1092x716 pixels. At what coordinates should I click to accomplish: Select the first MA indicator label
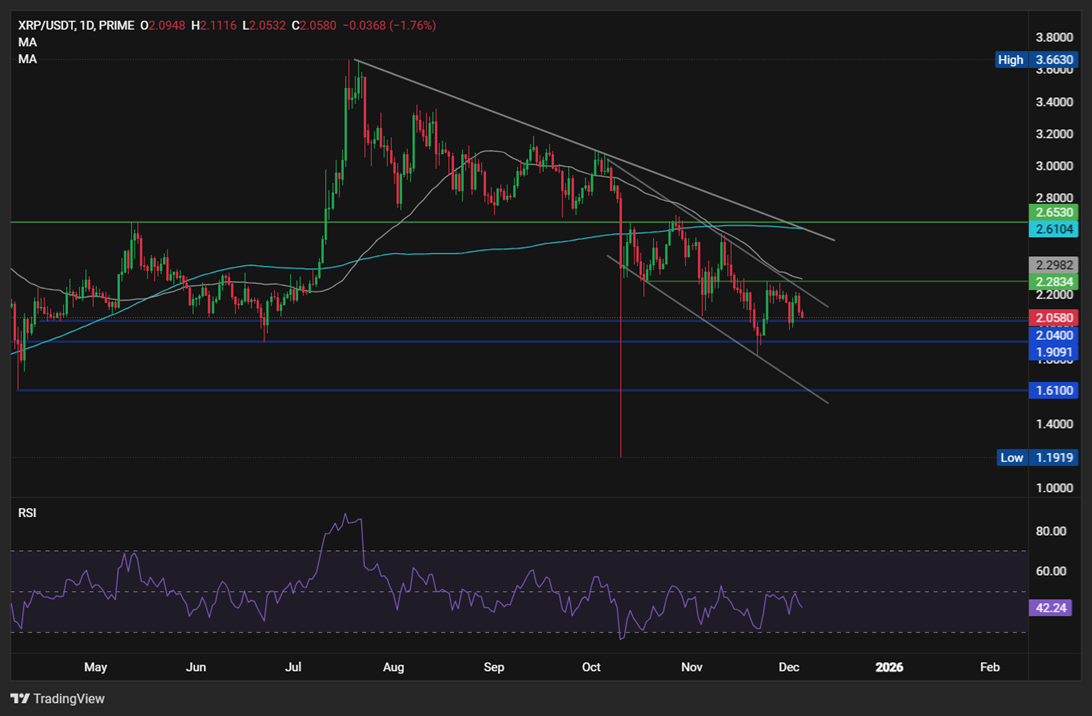[27, 42]
